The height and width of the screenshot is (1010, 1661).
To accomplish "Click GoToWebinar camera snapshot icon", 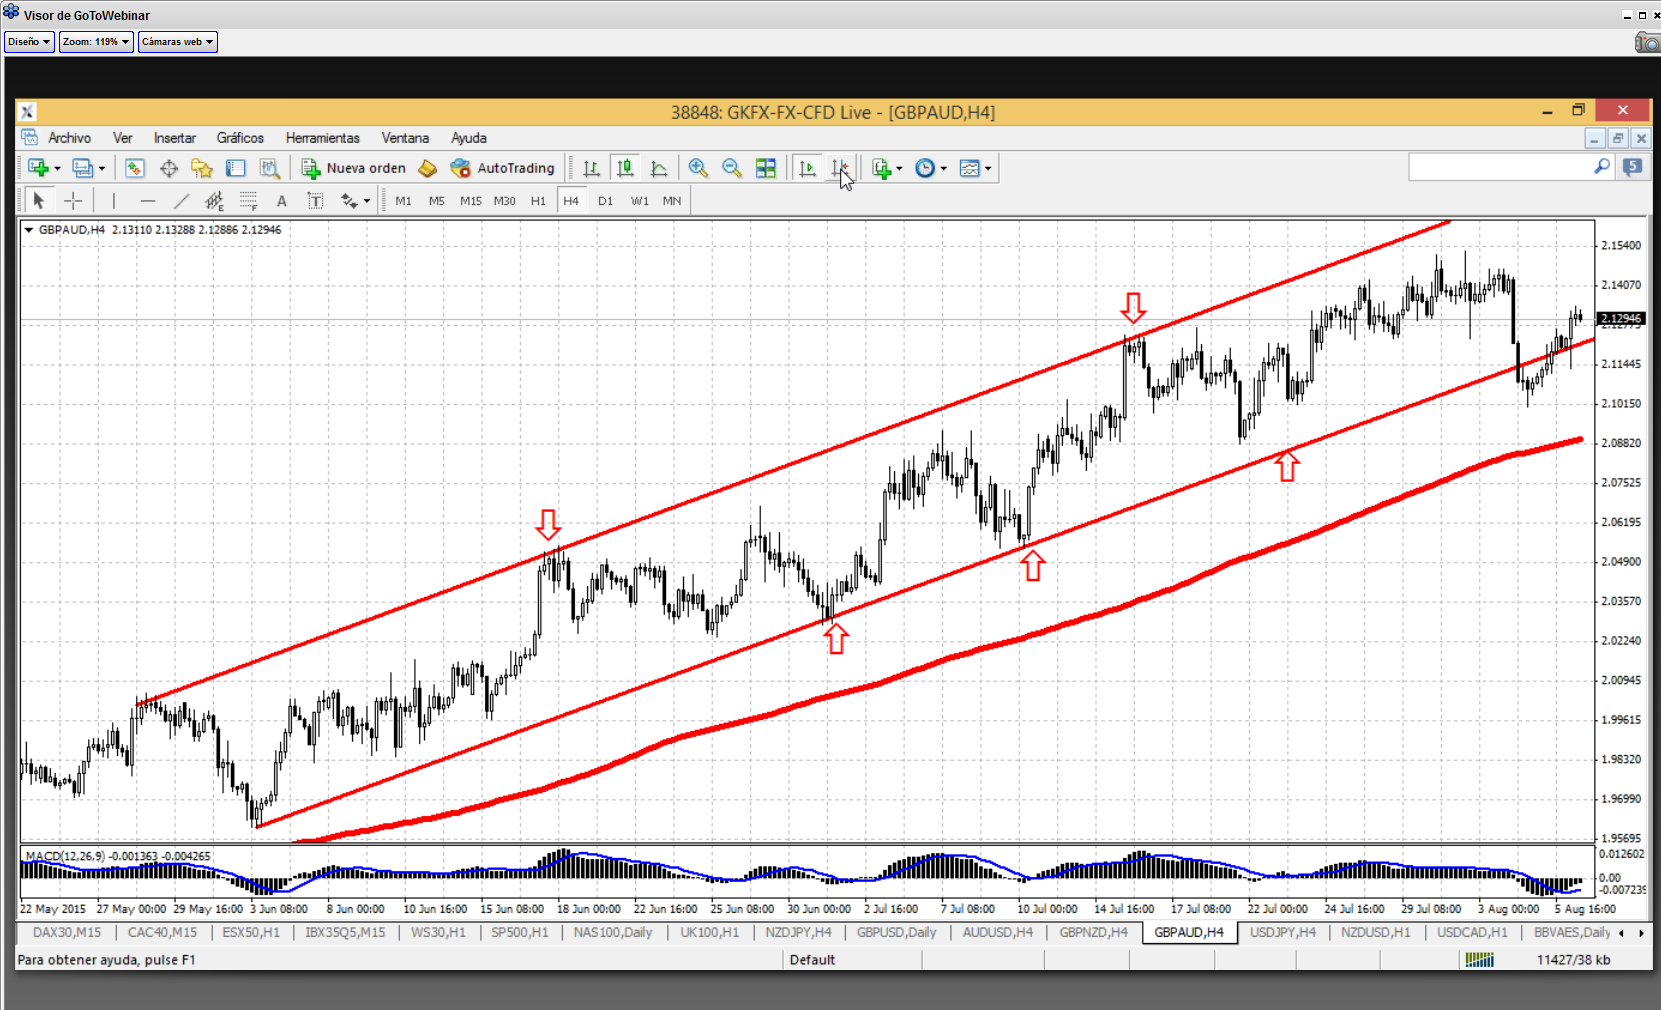I will (1647, 42).
